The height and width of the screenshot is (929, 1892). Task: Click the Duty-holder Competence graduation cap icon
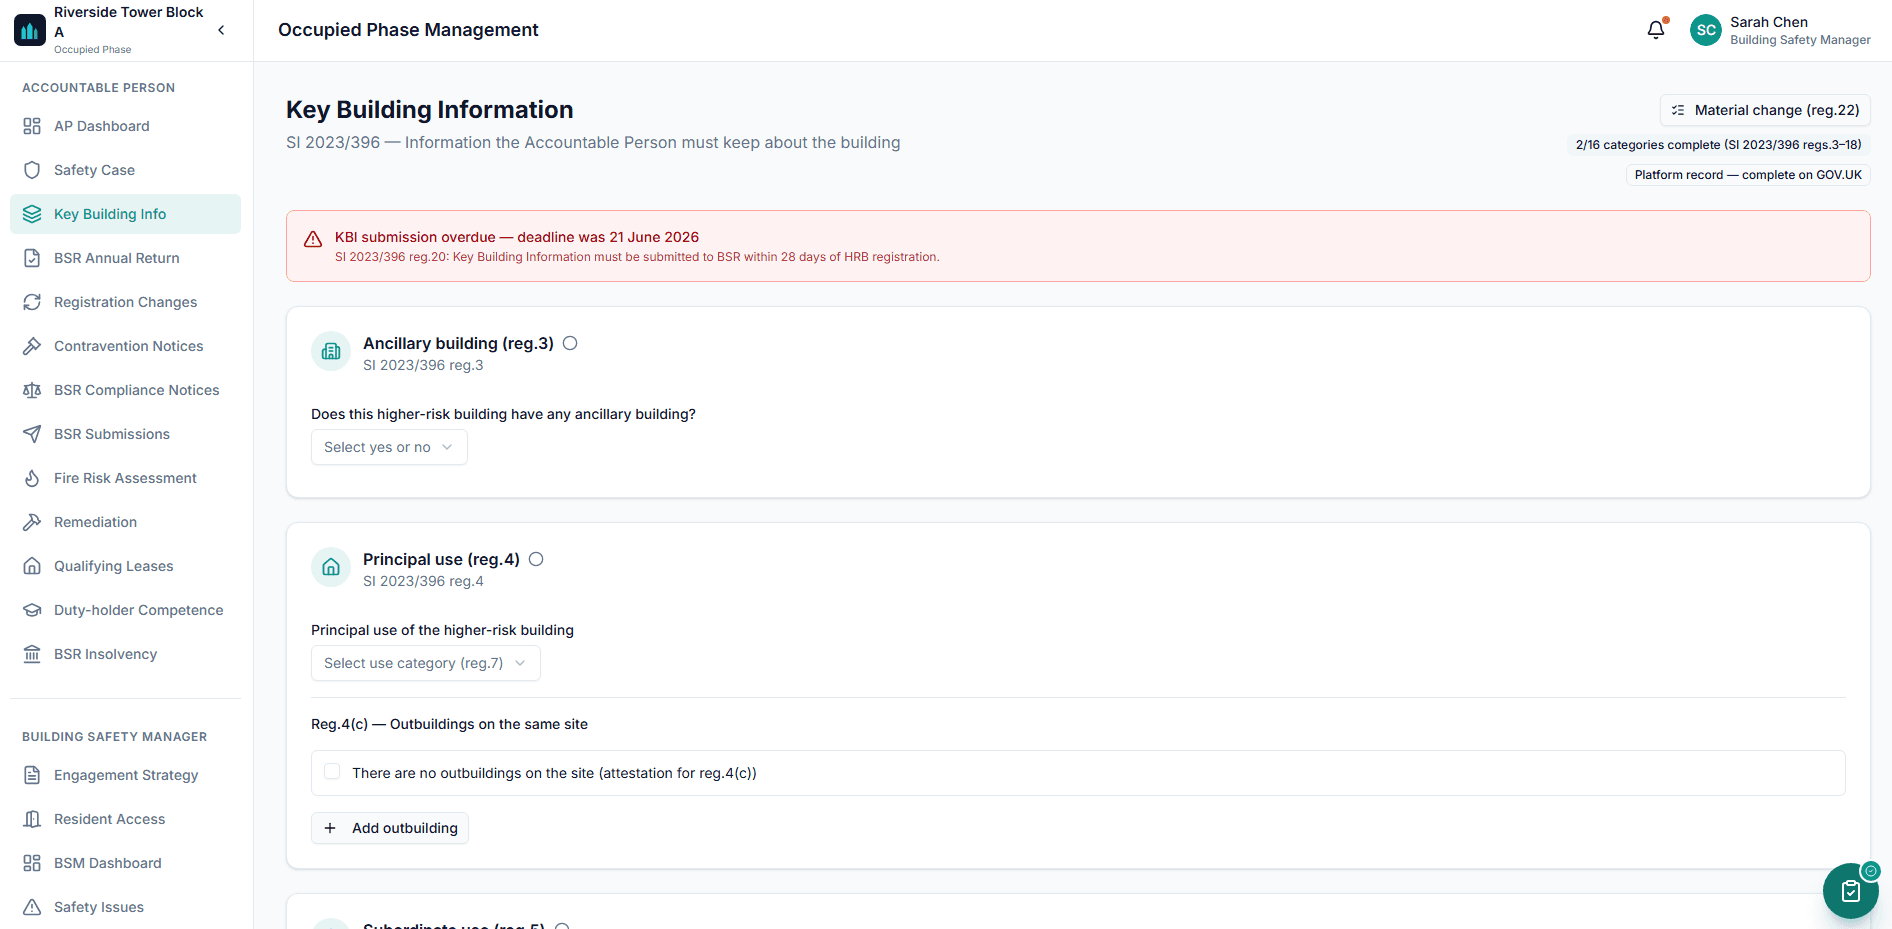pyautogui.click(x=32, y=610)
